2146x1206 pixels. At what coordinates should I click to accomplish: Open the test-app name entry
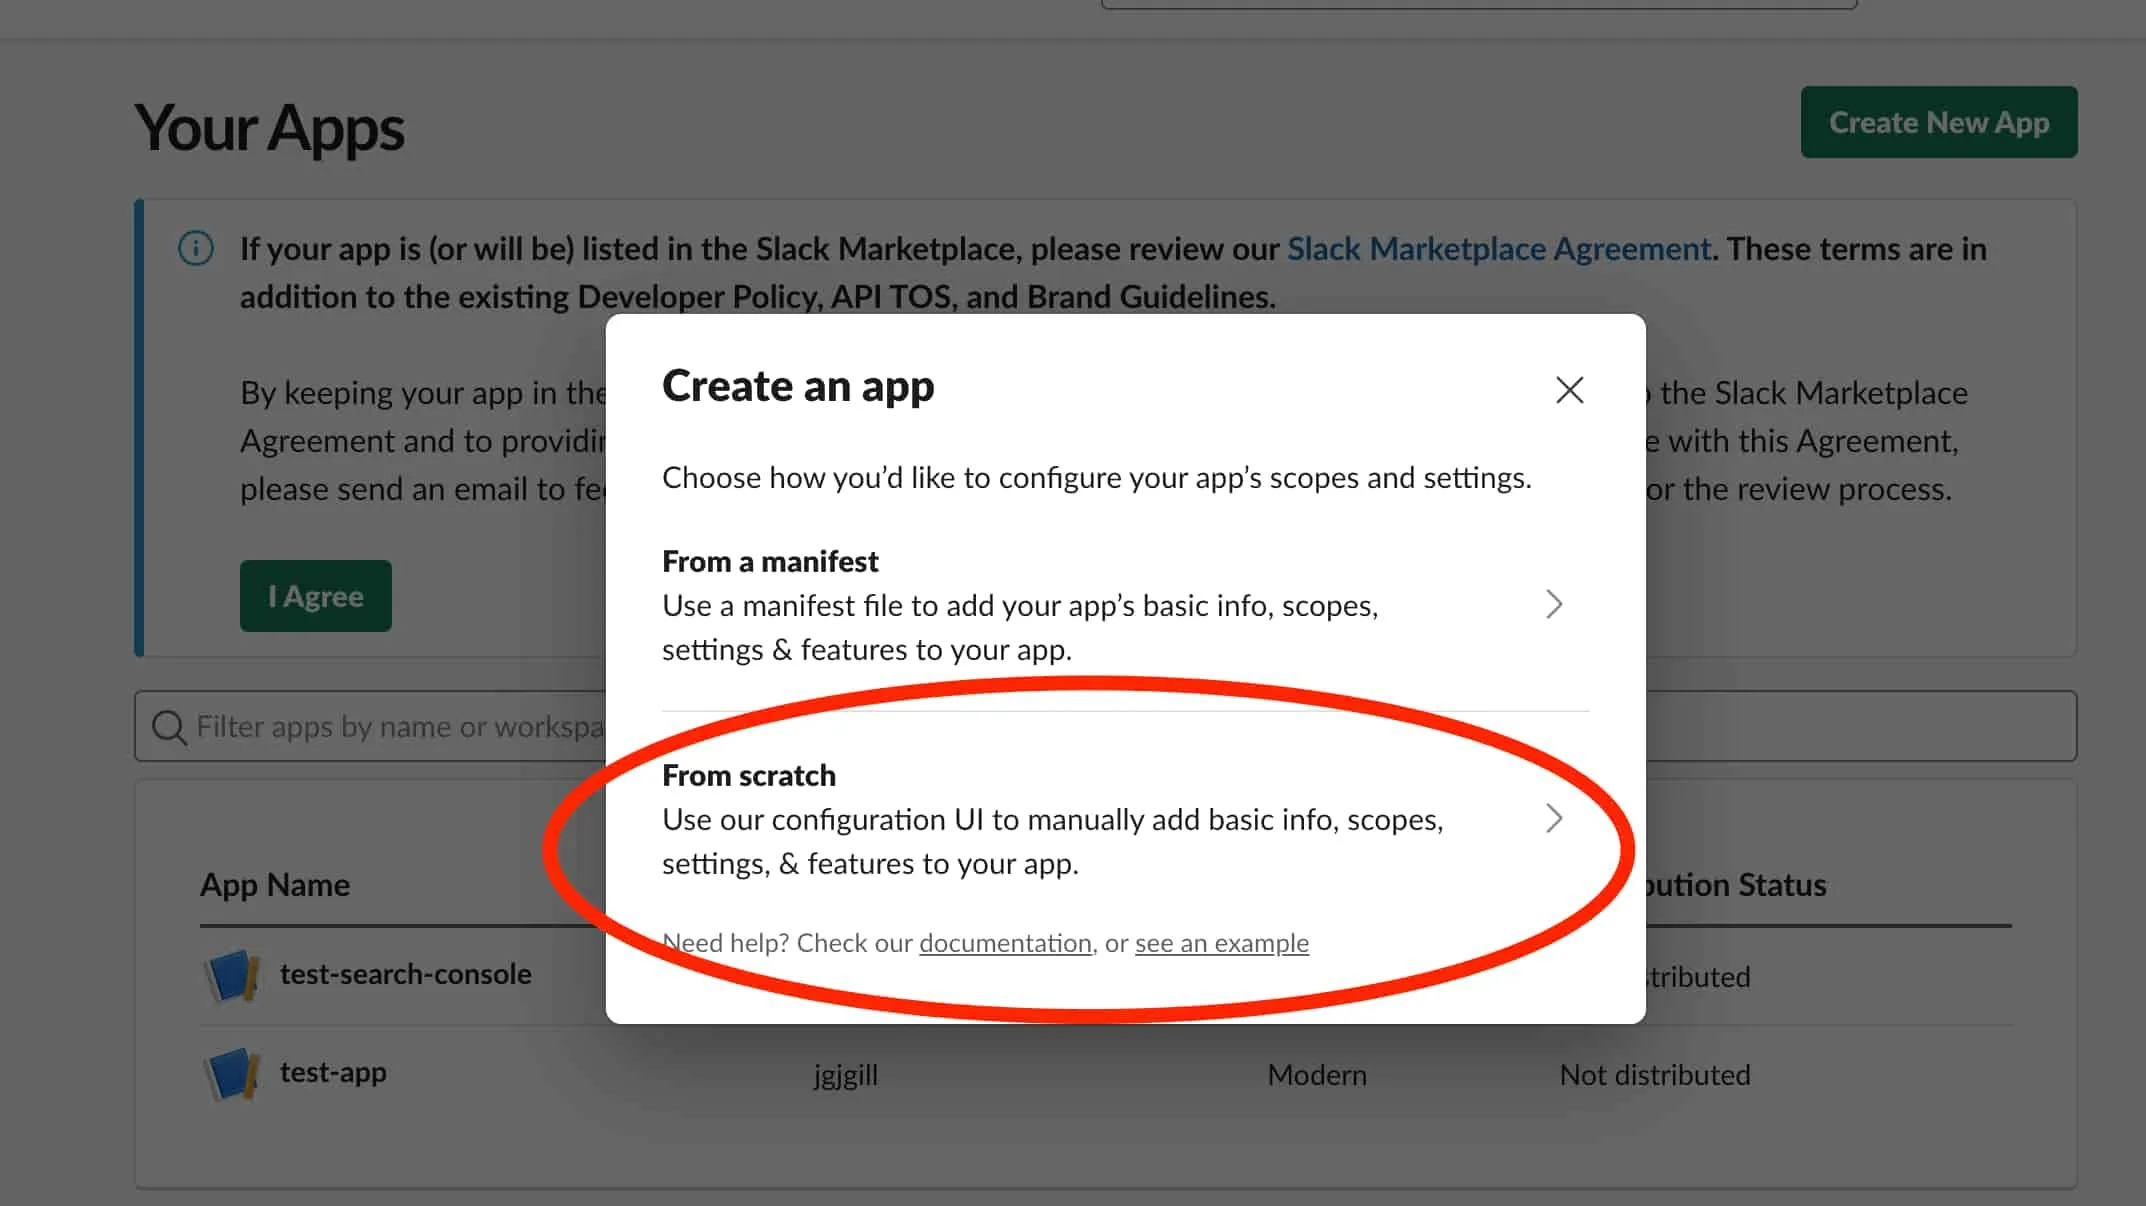pyautogui.click(x=333, y=1072)
